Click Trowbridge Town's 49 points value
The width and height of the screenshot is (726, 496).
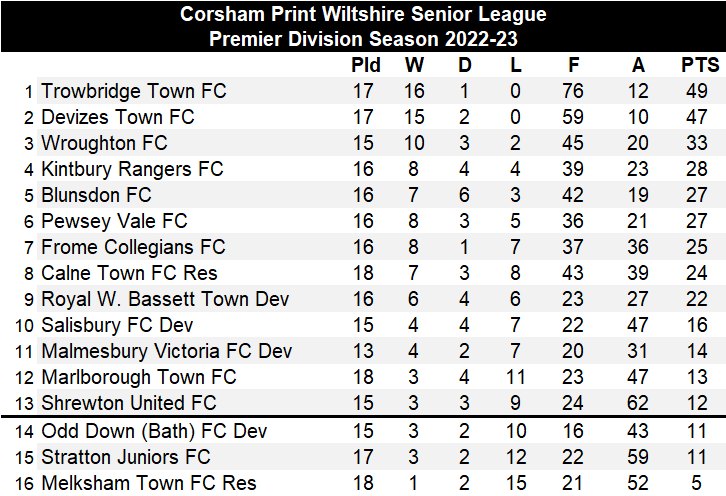coord(697,91)
